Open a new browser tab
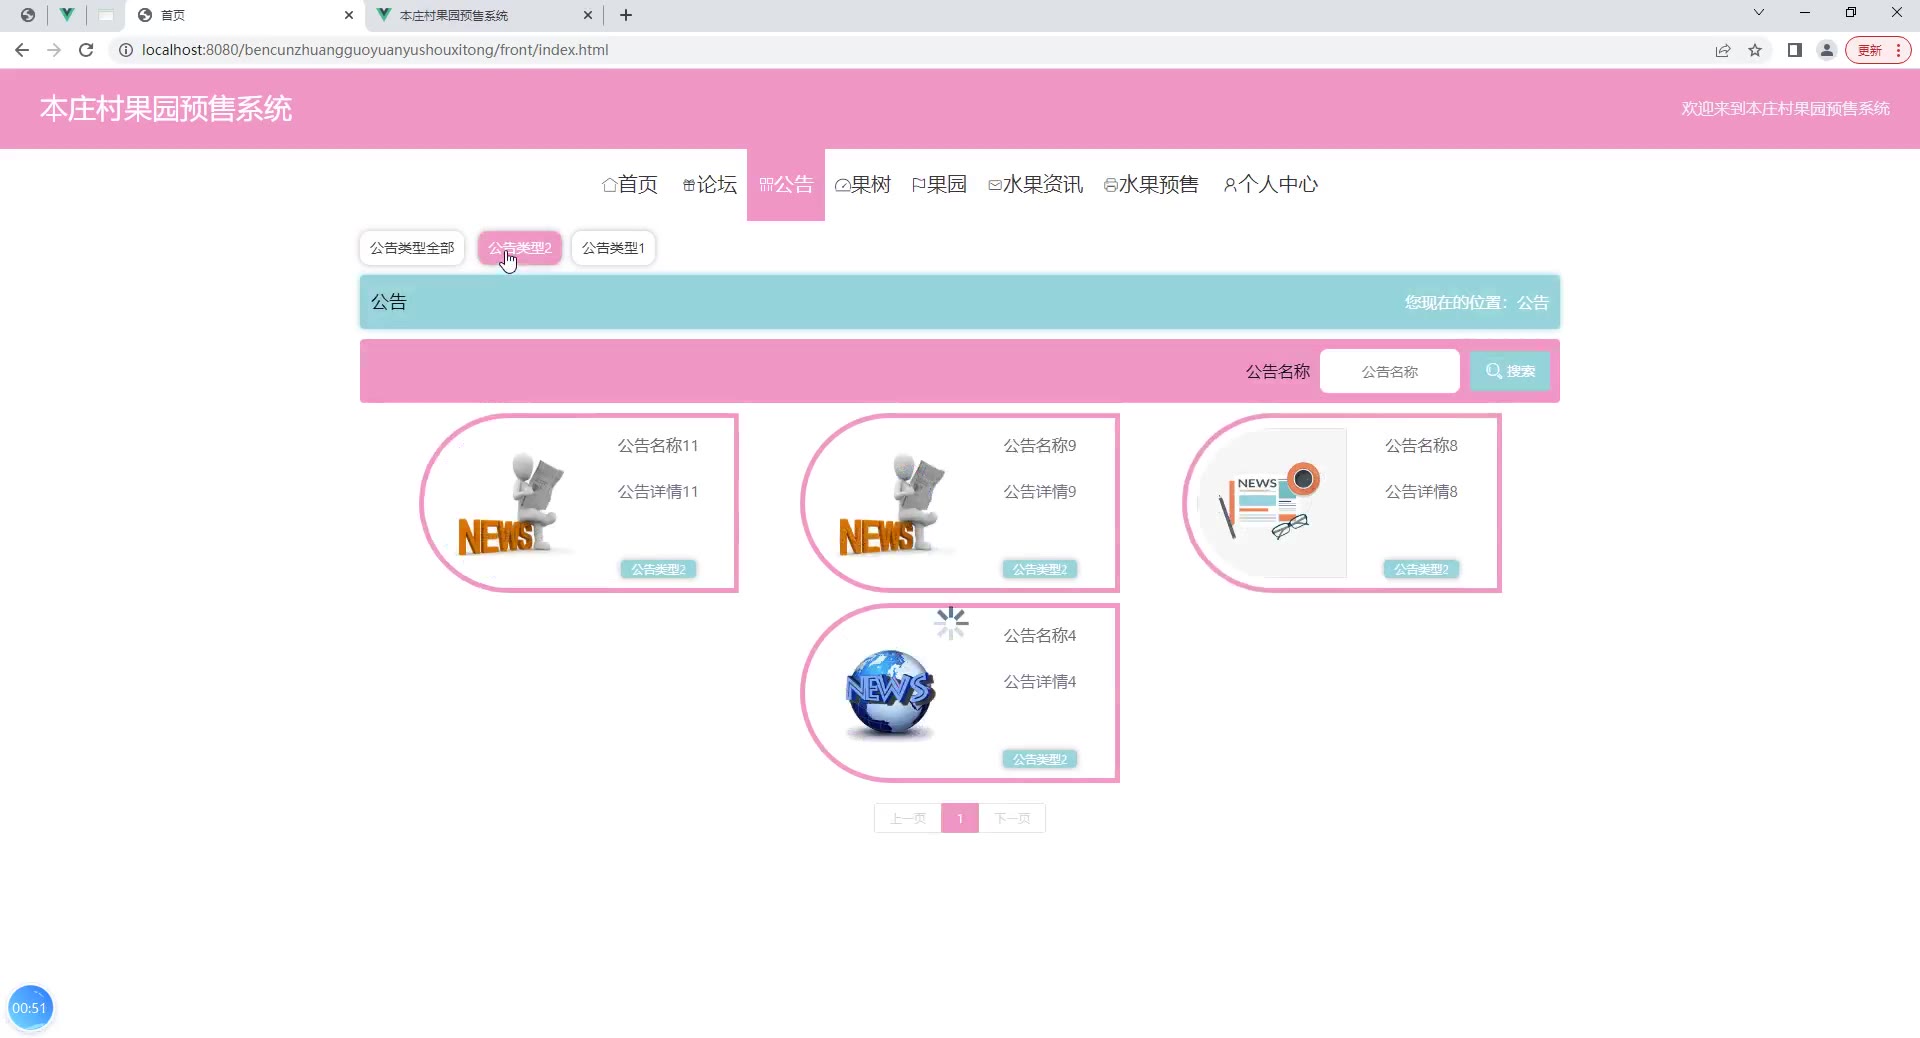The width and height of the screenshot is (1920, 1038). coord(626,15)
